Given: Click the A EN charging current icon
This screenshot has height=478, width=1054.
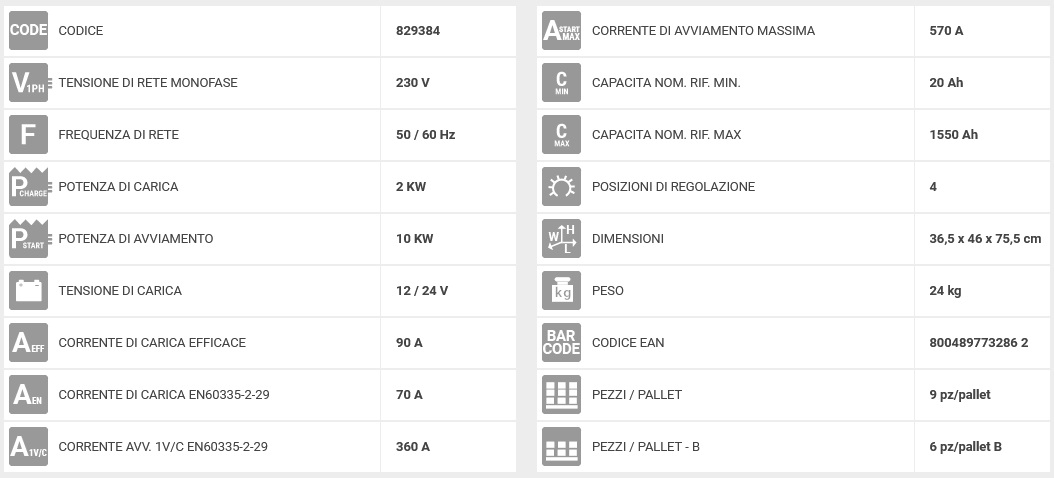Looking at the screenshot, I should [x=28, y=395].
